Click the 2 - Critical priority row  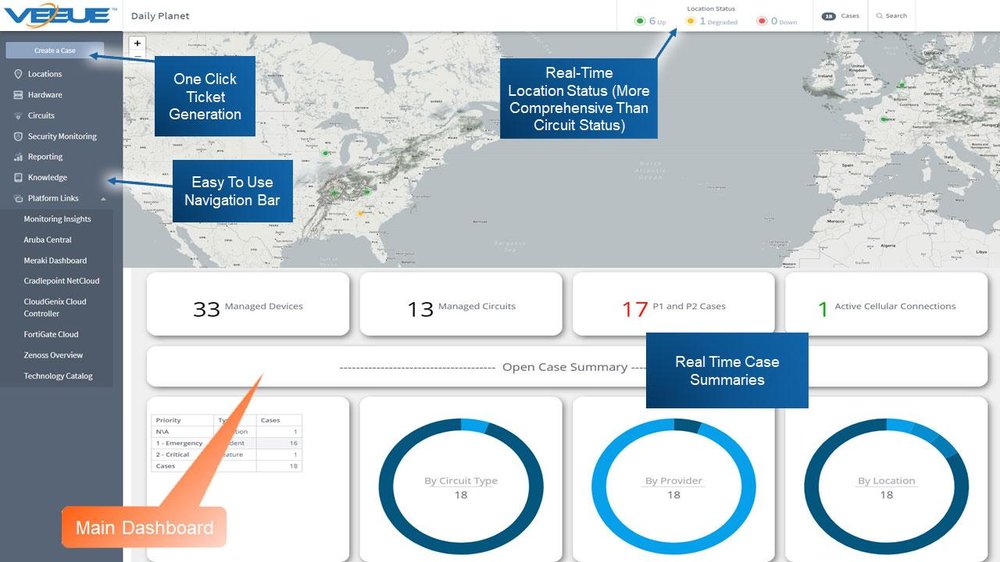226,454
